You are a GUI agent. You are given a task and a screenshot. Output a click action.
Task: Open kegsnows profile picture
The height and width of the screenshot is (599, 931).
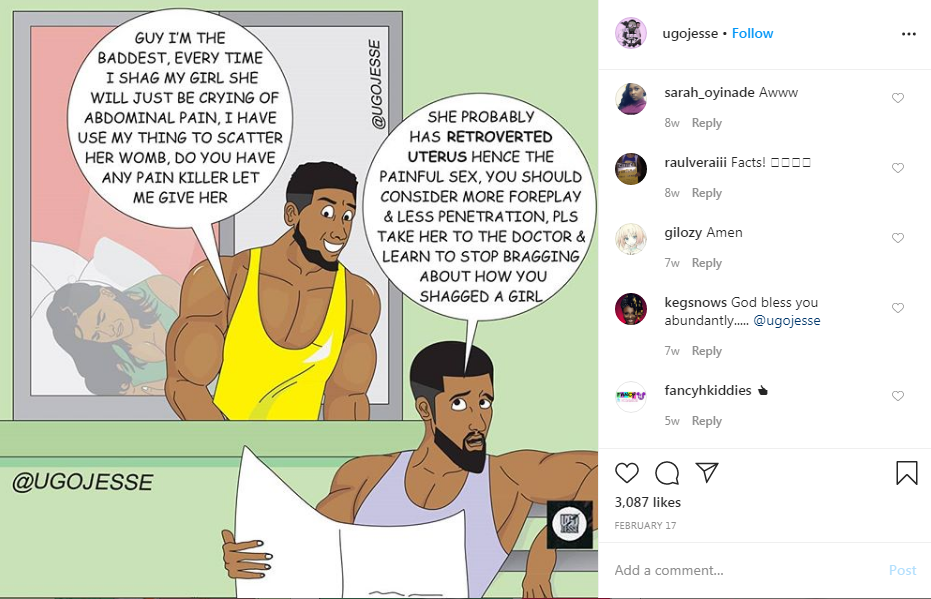[631, 309]
